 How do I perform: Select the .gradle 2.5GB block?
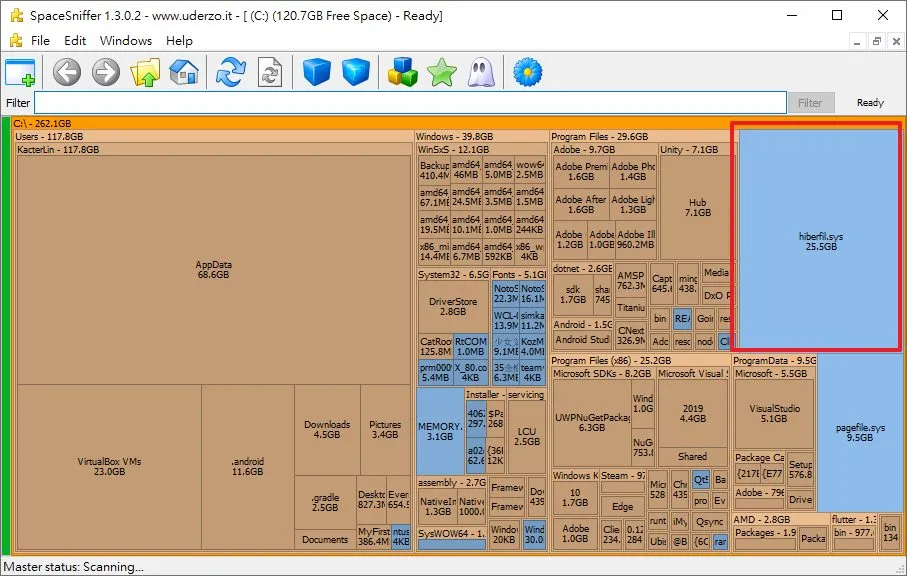point(325,502)
